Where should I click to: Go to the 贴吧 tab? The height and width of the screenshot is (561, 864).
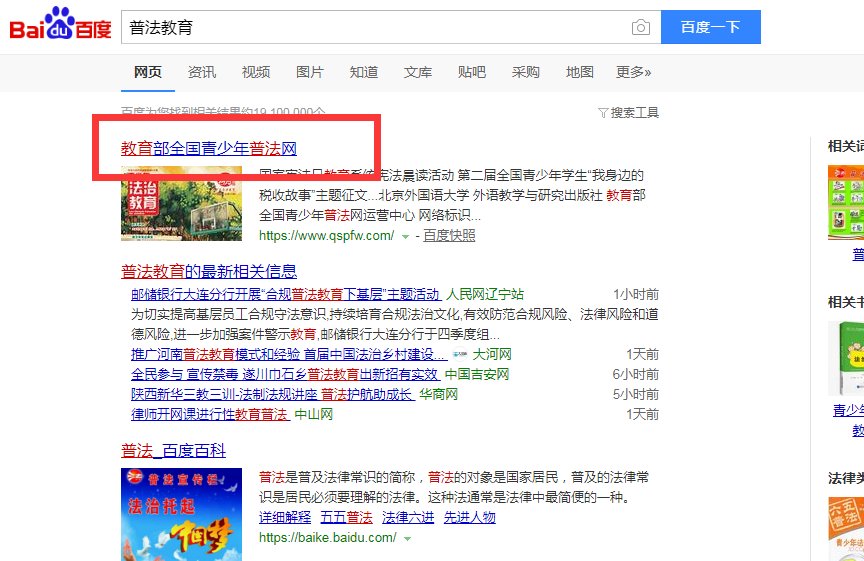[472, 72]
